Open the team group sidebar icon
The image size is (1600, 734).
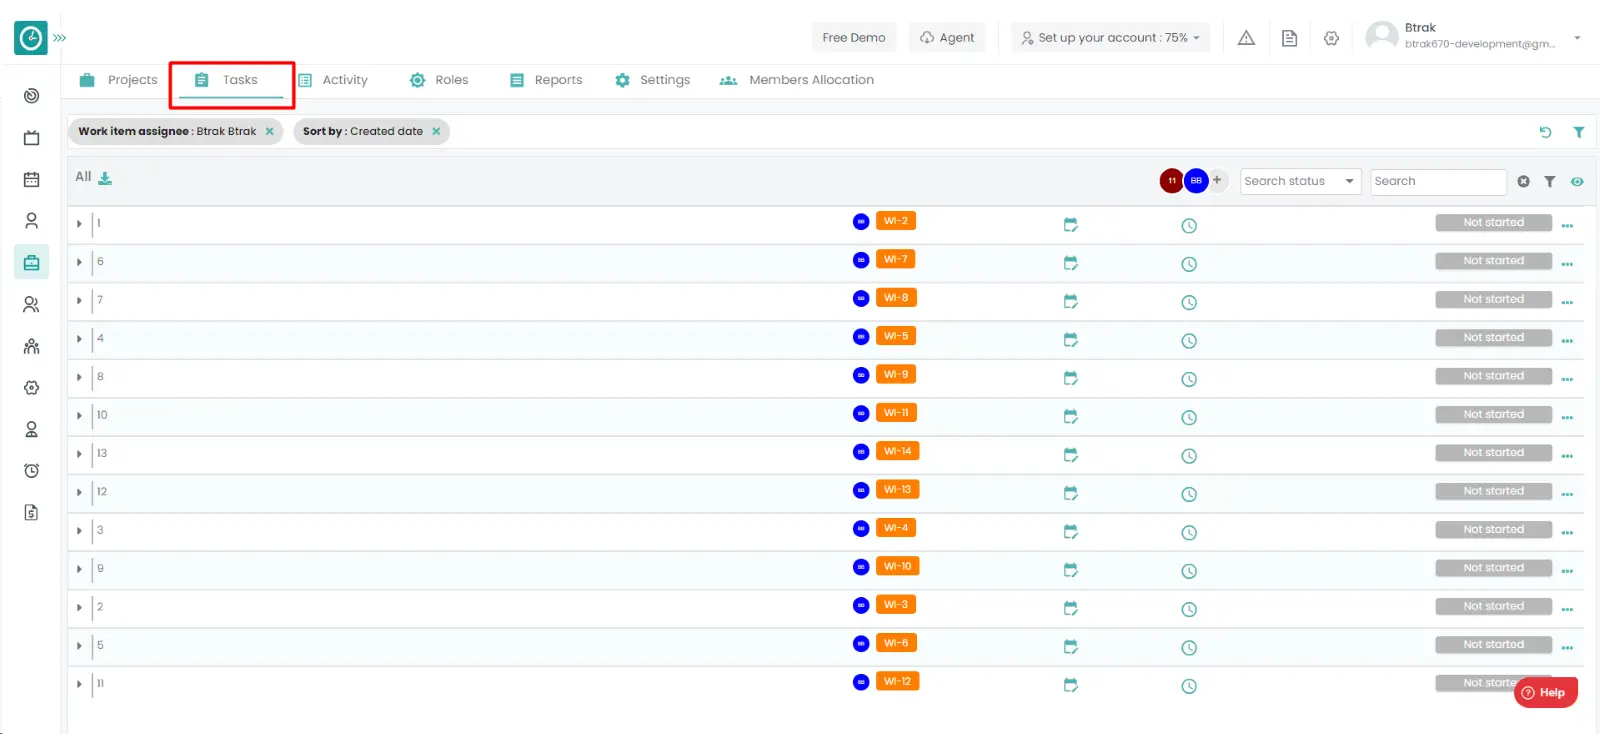(31, 346)
